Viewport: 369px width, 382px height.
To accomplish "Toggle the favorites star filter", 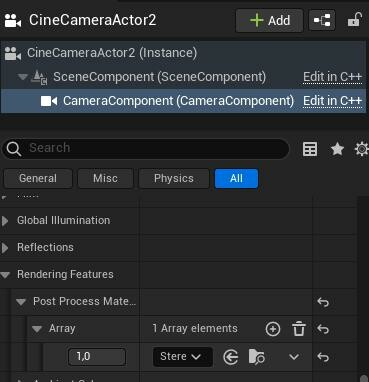I will 337,149.
